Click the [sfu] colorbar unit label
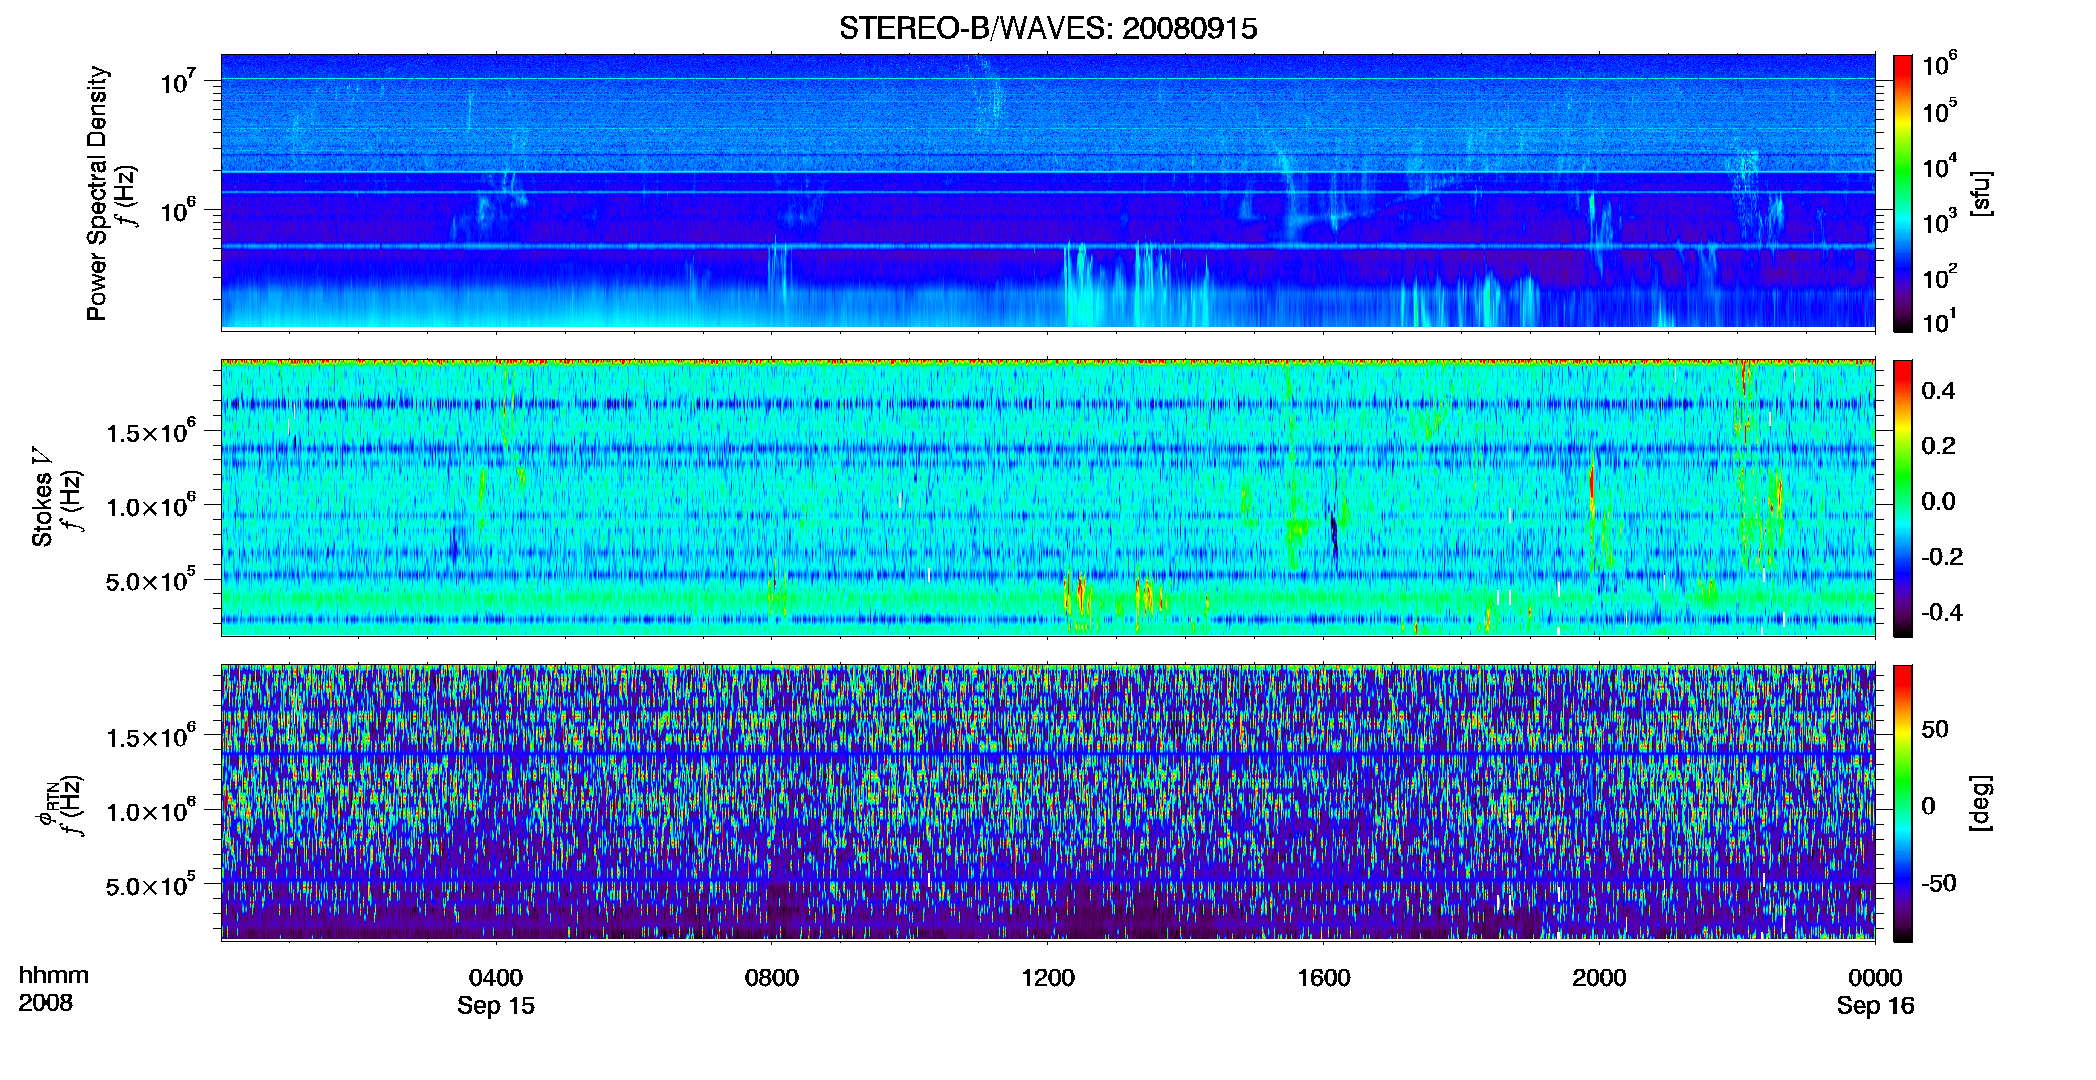The height and width of the screenshot is (1080, 2096). click(1981, 193)
